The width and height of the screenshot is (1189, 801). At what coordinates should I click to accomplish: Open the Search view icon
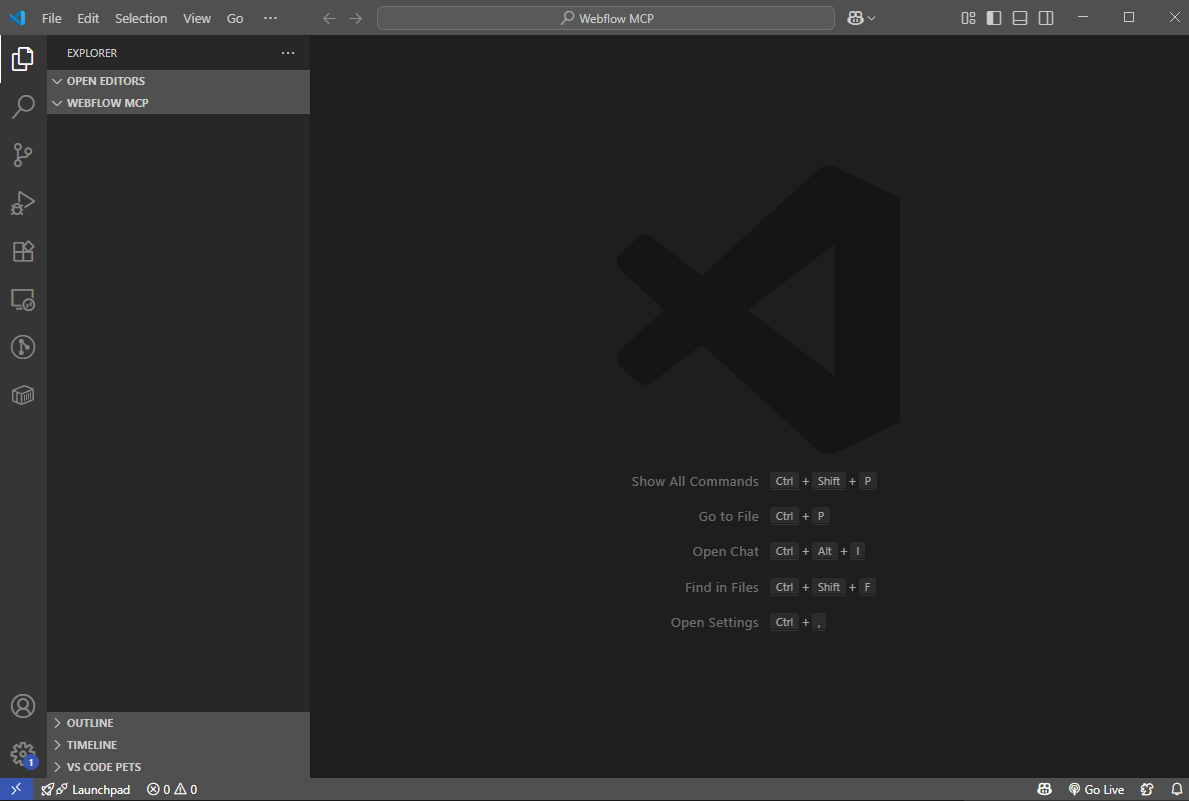click(x=23, y=107)
